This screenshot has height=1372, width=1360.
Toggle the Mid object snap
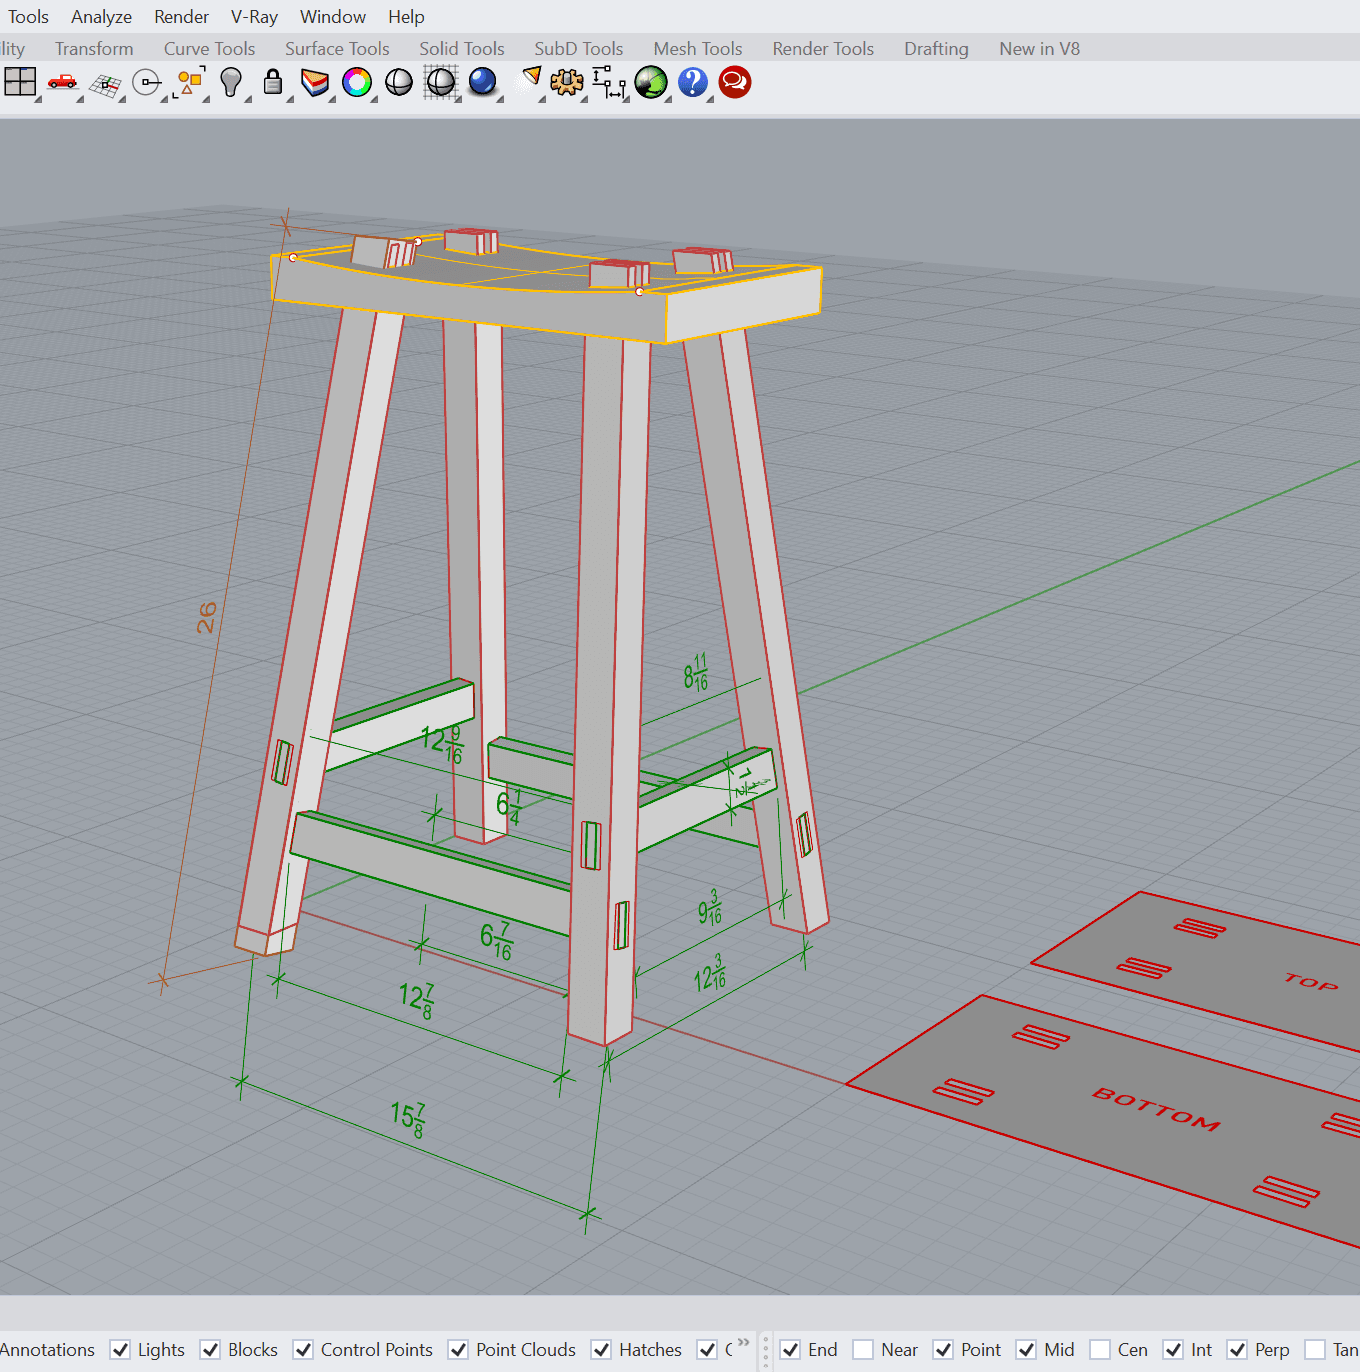tap(1026, 1350)
